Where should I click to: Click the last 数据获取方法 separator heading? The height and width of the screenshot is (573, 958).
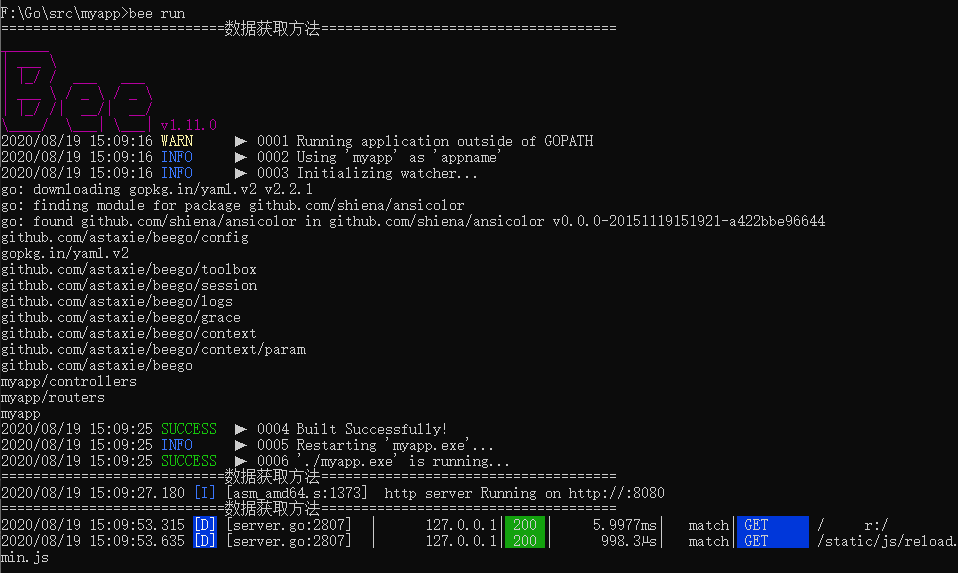(x=272, y=508)
